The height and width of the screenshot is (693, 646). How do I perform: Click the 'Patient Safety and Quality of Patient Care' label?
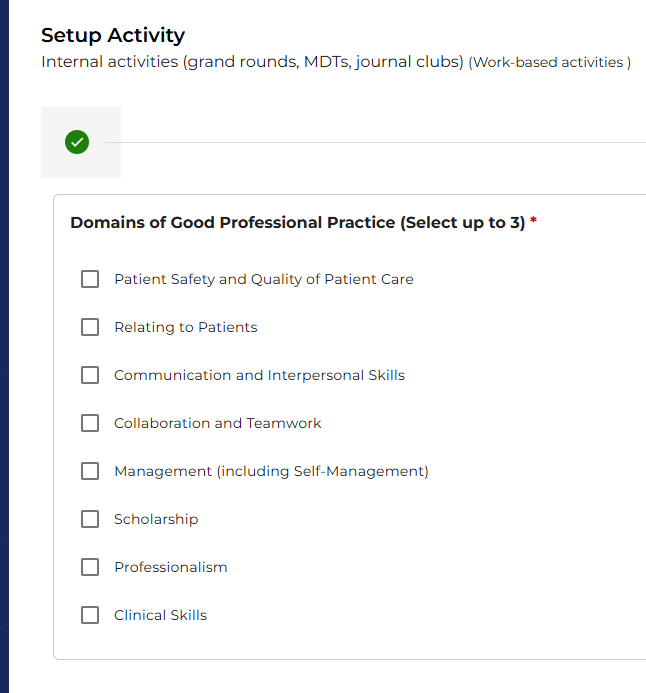[263, 279]
